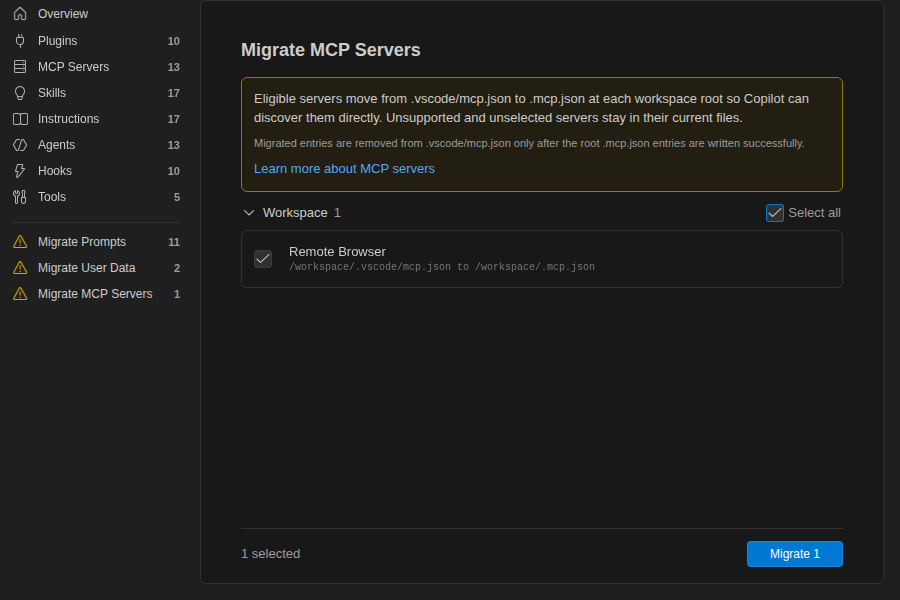
Task: Click the Migrate Prompts count 11
Action: (x=174, y=242)
